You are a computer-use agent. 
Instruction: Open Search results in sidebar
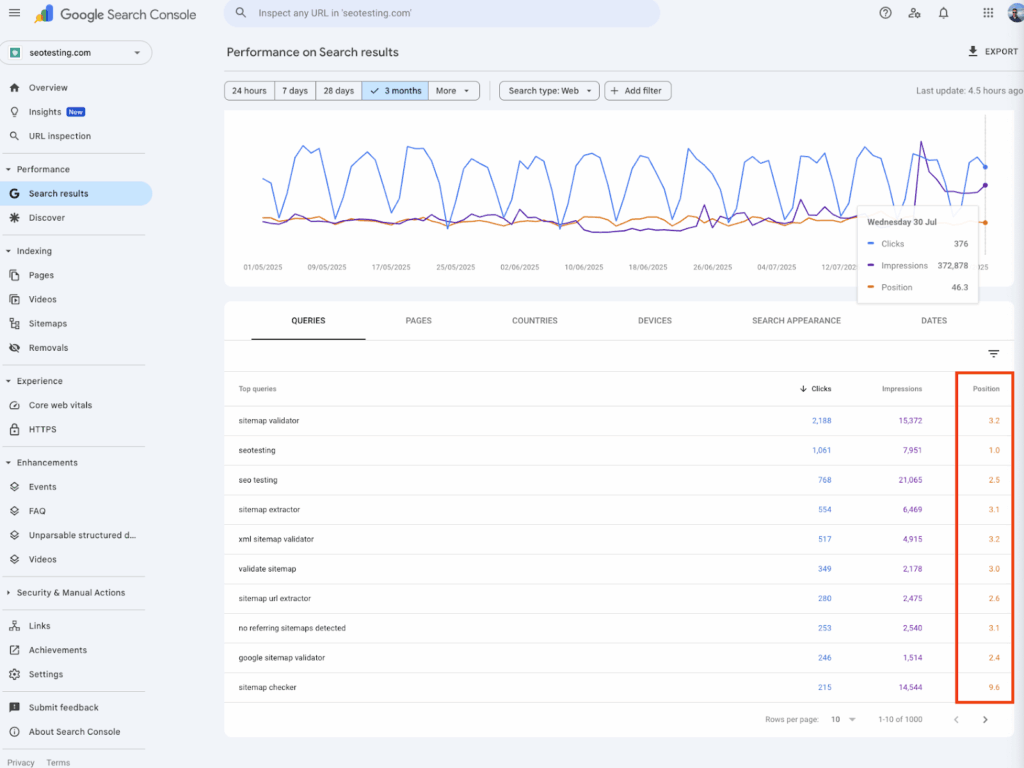(x=76, y=193)
